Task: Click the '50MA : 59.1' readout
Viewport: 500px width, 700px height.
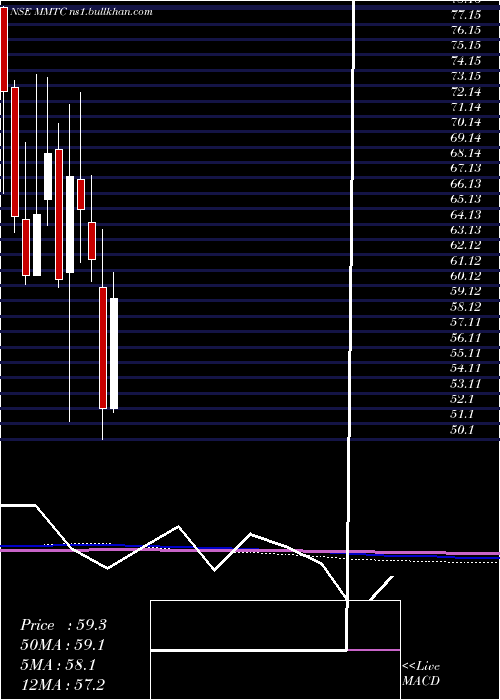Action: click(x=63, y=645)
